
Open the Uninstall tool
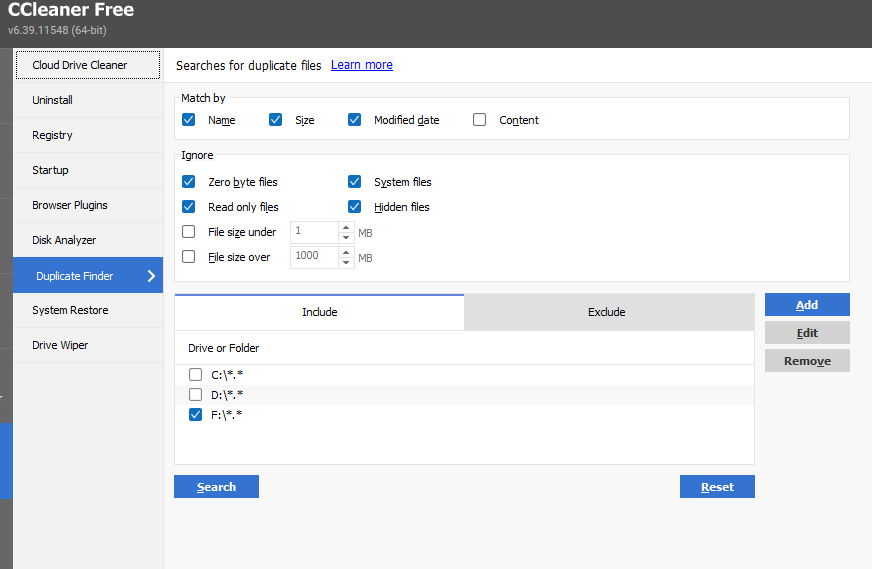pyautogui.click(x=88, y=100)
